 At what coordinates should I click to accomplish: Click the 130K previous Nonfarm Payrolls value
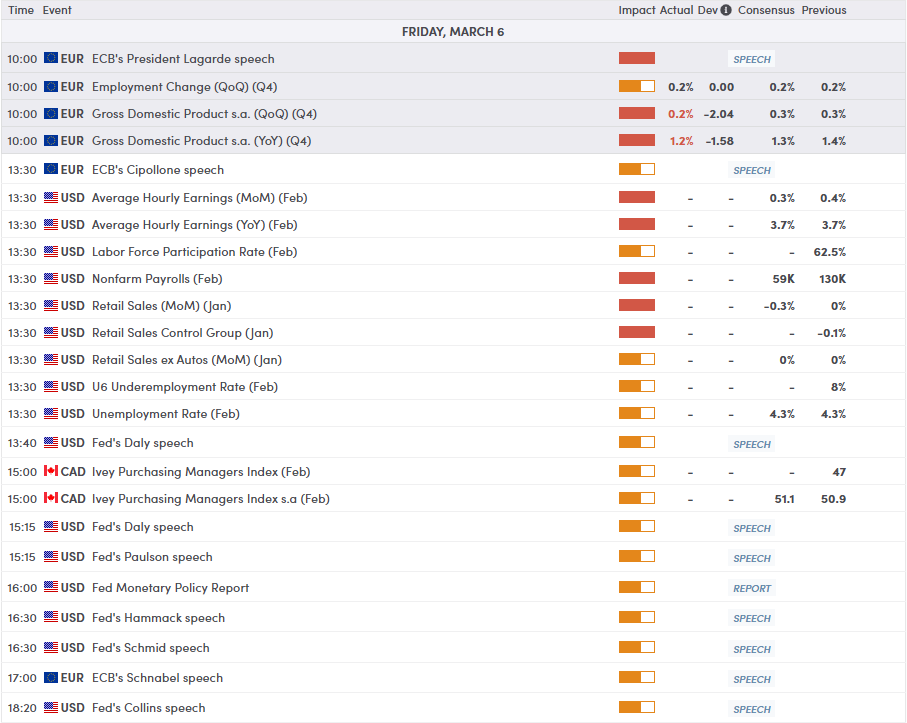[832, 279]
